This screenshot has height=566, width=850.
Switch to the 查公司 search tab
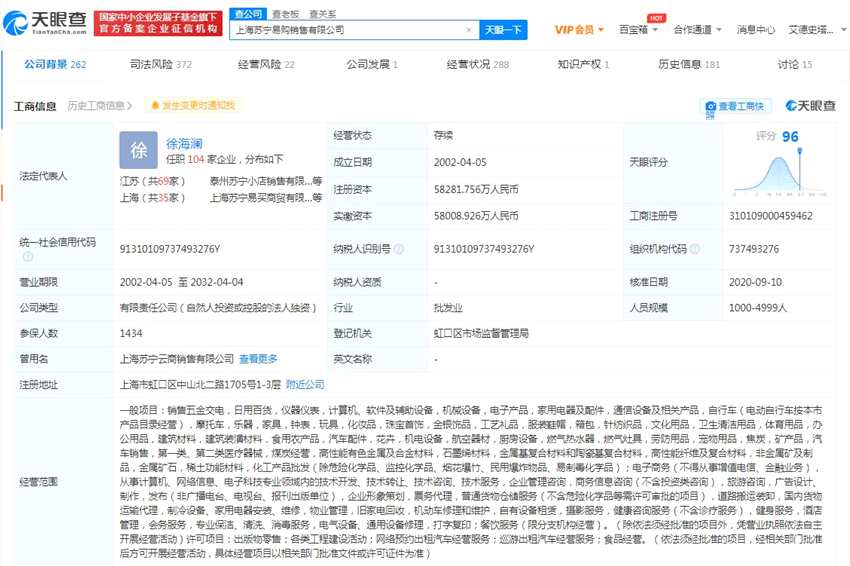click(x=248, y=14)
